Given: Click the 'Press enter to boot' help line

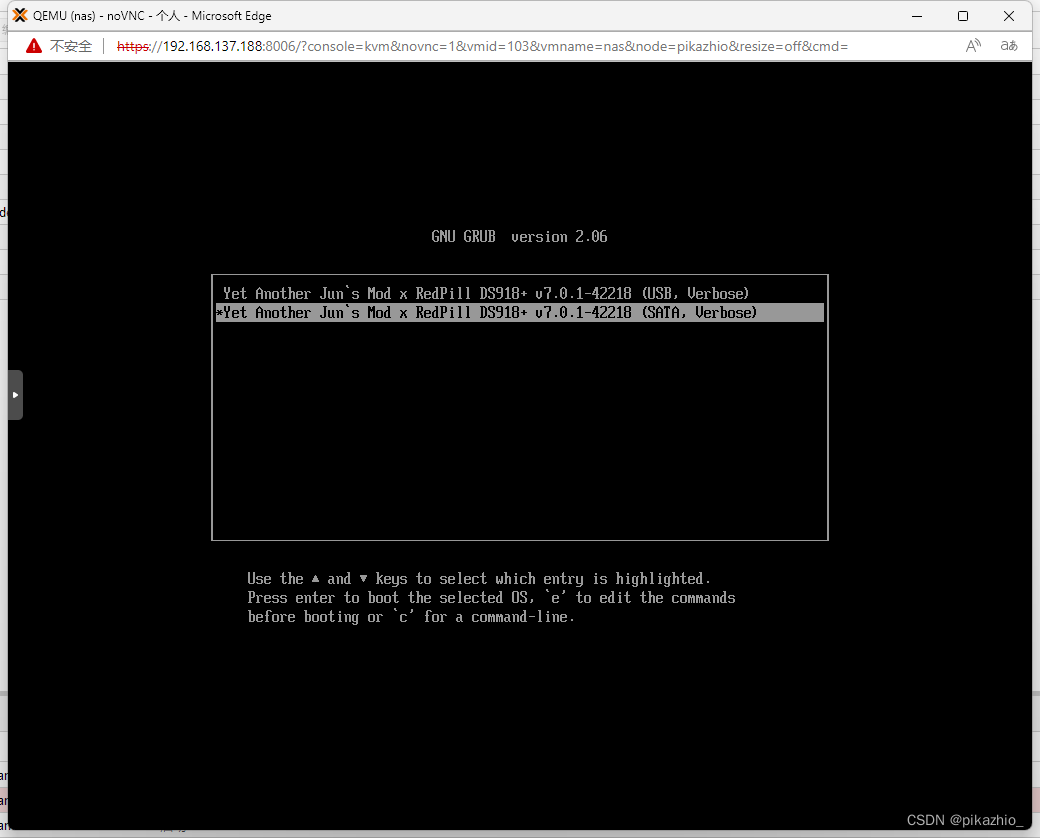Looking at the screenshot, I should (491, 598).
